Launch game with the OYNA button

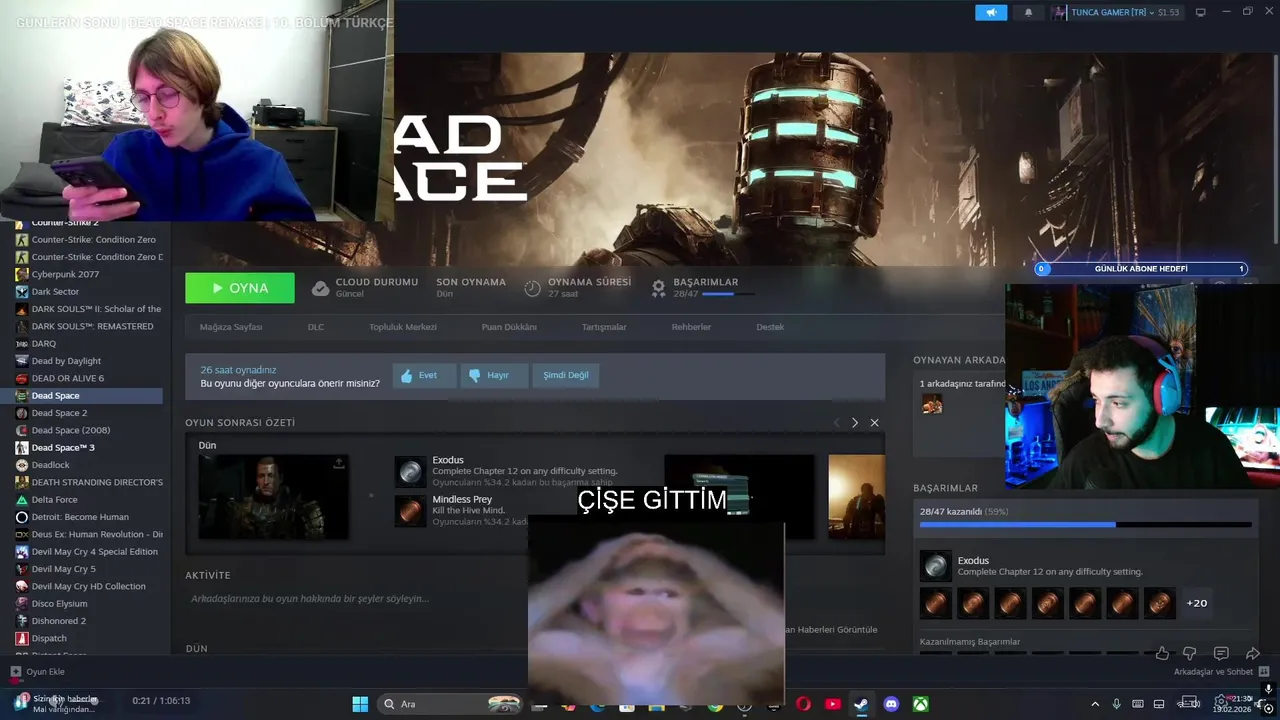[240, 288]
